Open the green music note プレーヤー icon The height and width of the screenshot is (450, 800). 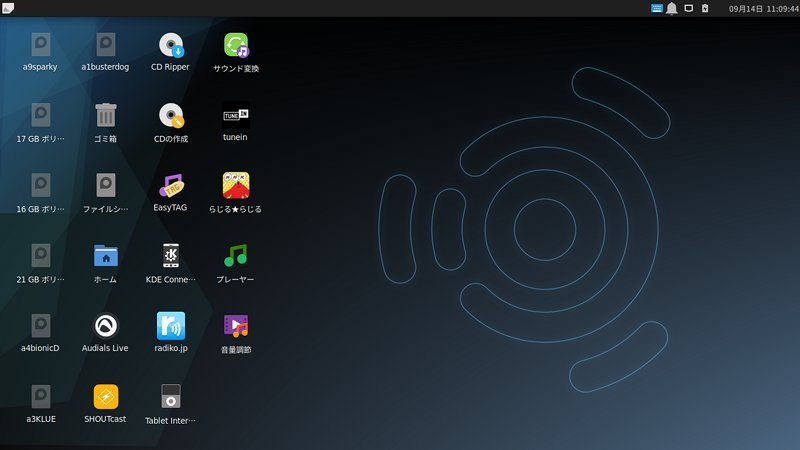point(236,256)
